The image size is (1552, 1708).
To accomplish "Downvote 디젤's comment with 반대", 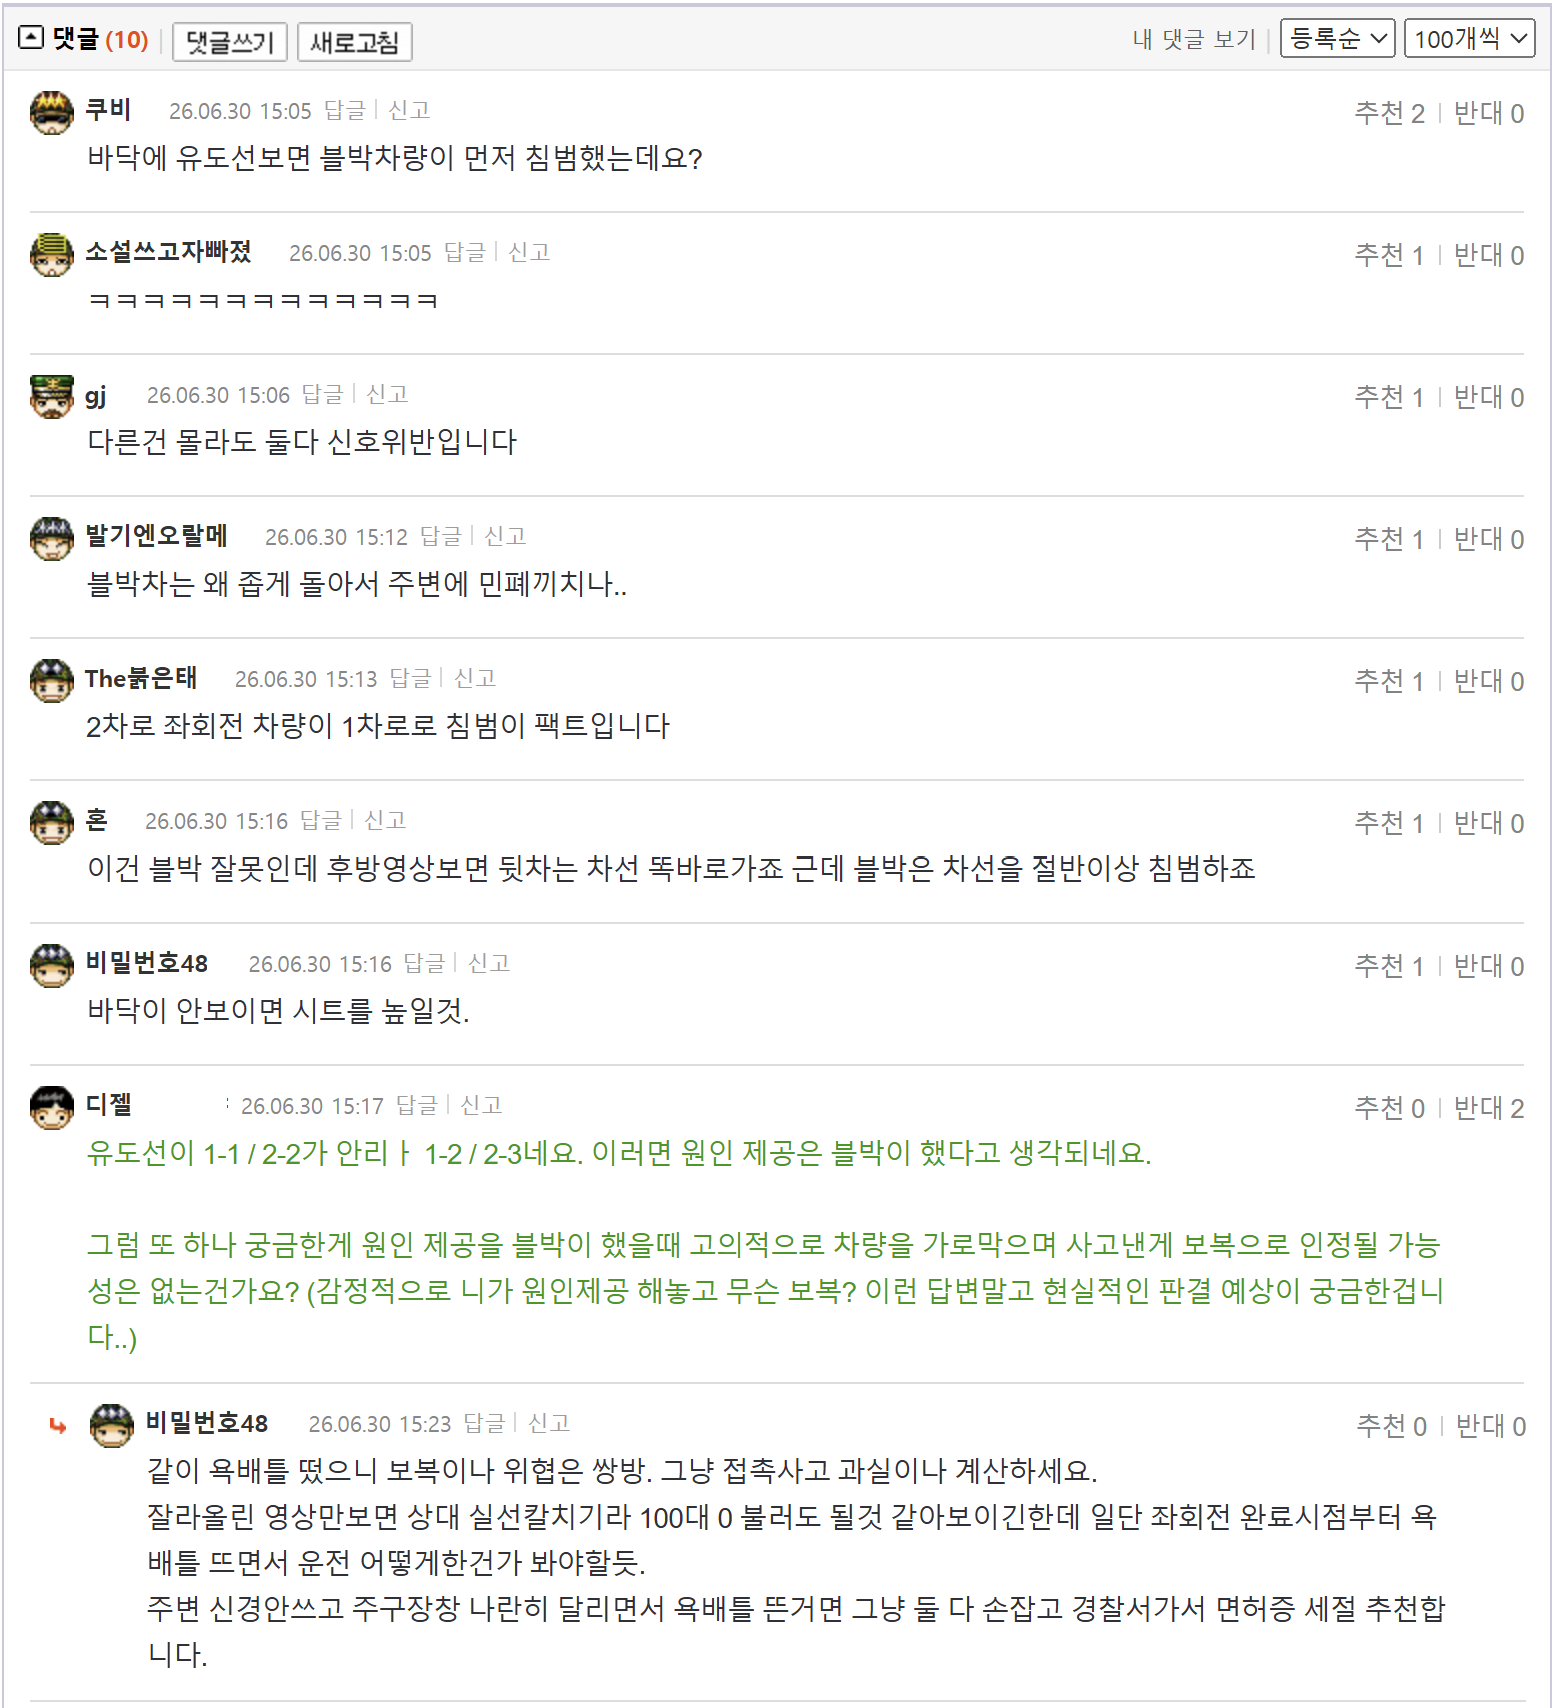I will (1488, 1108).
